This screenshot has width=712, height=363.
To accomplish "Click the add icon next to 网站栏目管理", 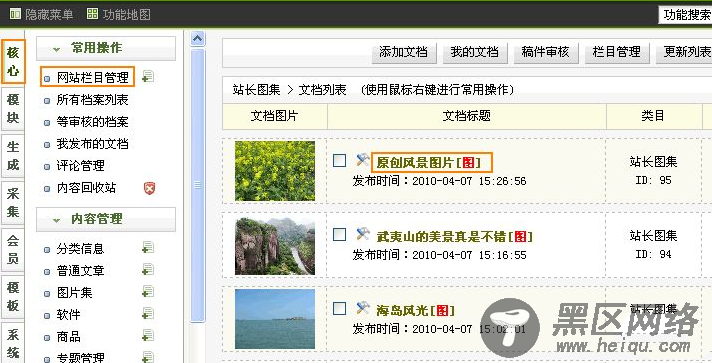I will 148,76.
